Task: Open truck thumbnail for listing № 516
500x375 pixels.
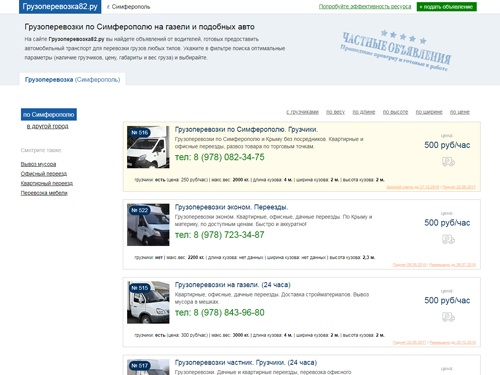Action: tap(148, 147)
